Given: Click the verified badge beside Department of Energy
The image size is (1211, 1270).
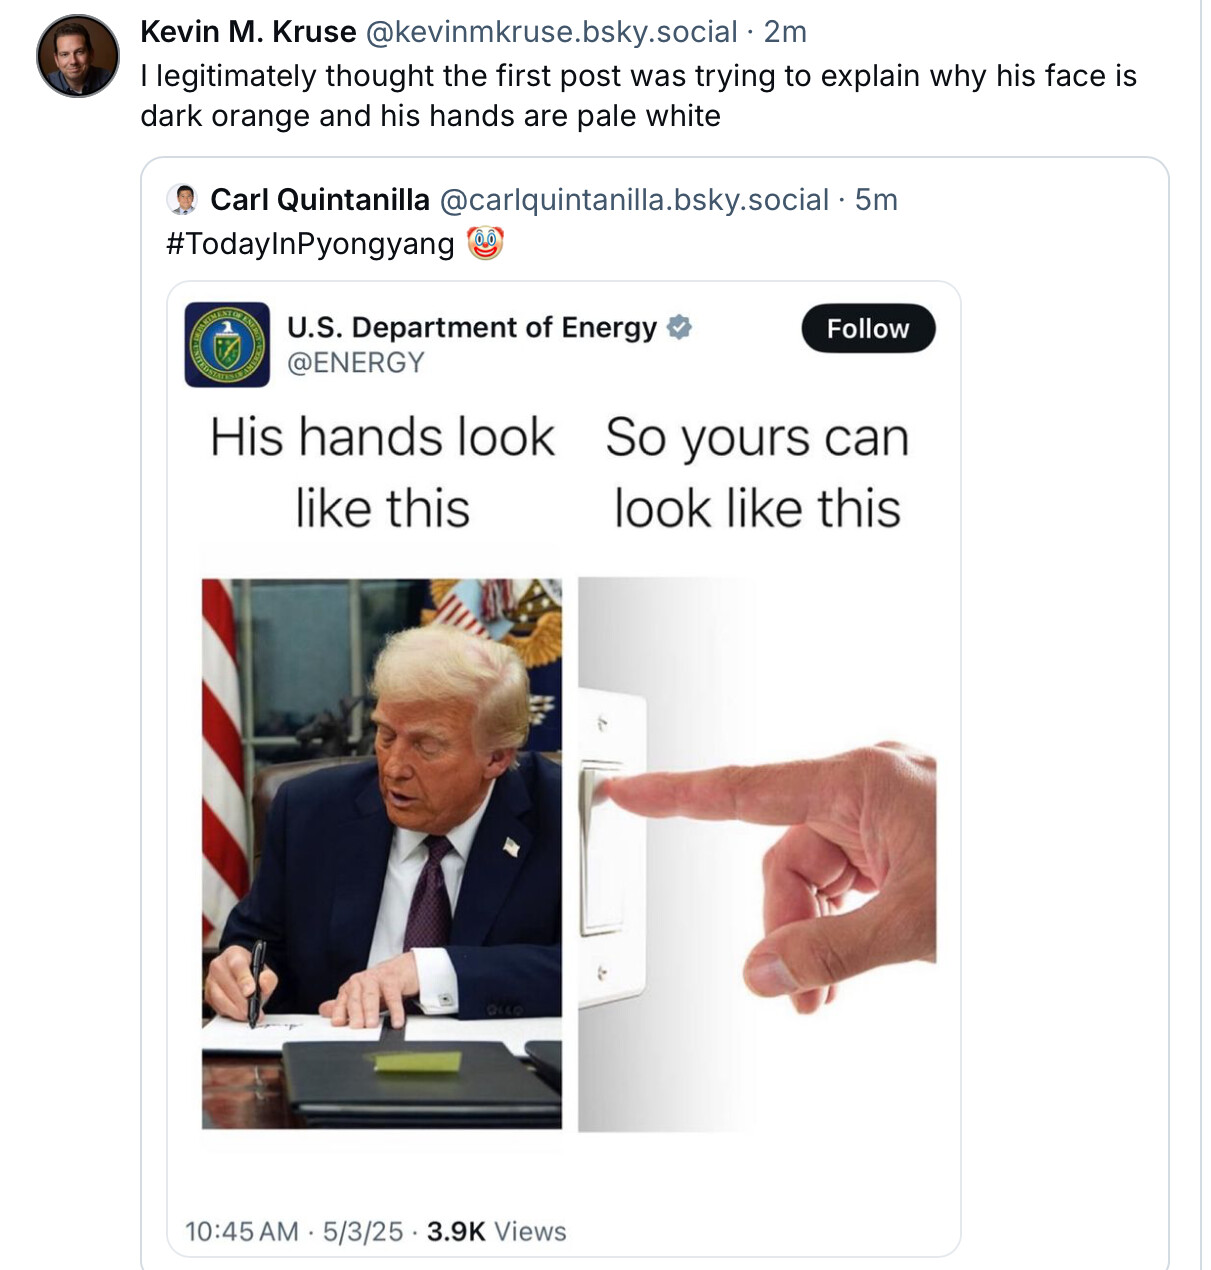Looking at the screenshot, I should point(679,327).
